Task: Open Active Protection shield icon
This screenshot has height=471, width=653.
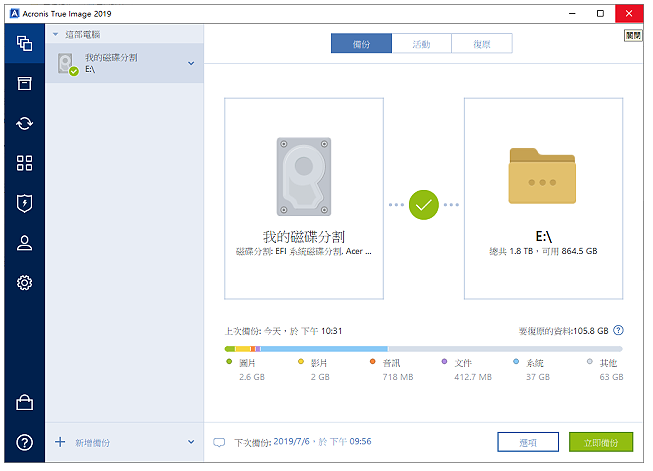Action: [25, 203]
